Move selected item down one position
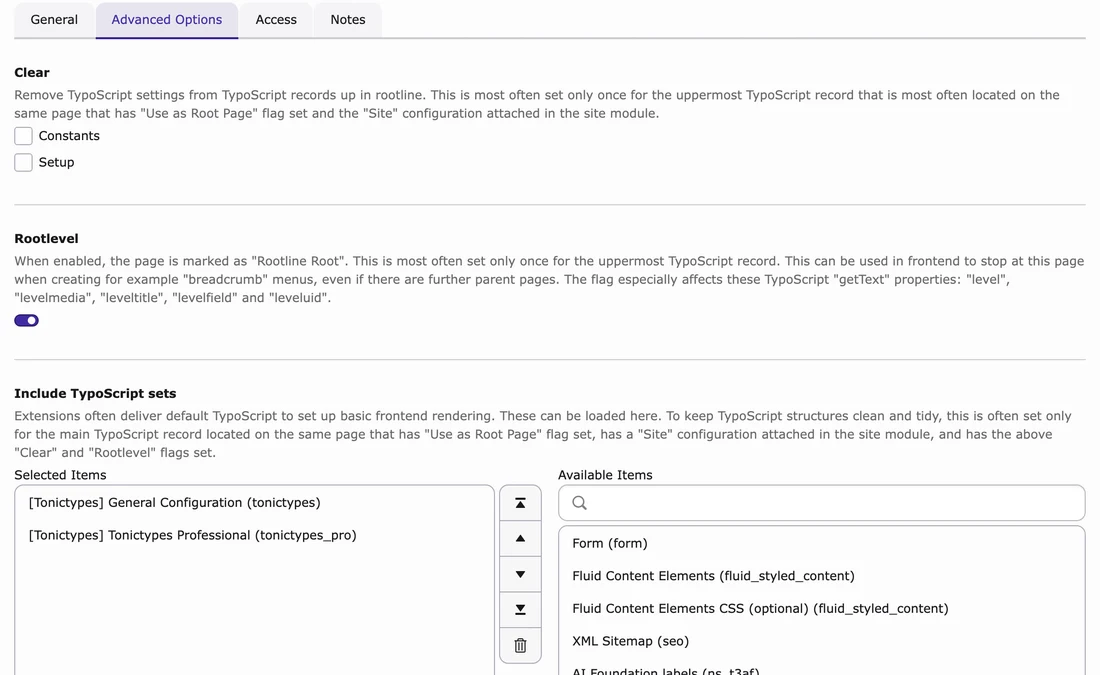Screen dimensions: 1100x675 [520, 574]
